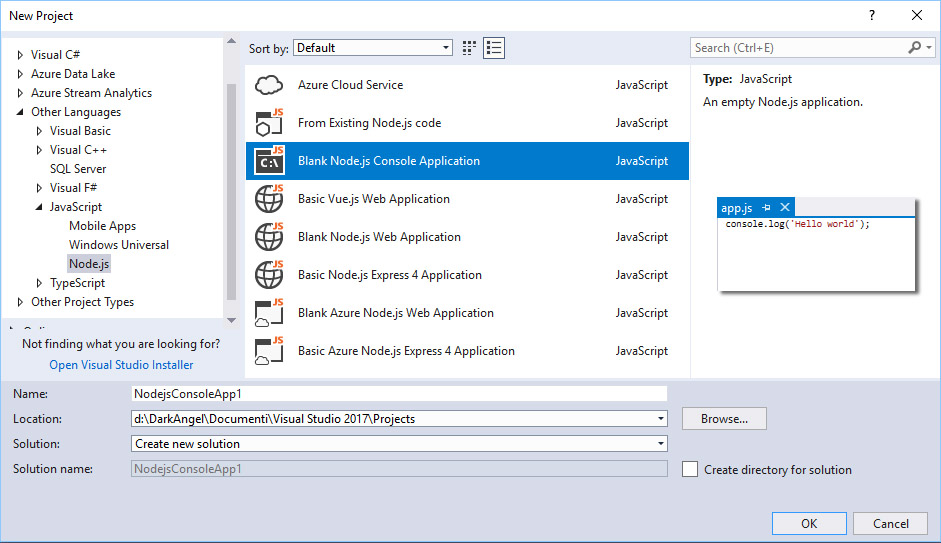Click the Basic Node.js Express 4 globe icon
The height and width of the screenshot is (543, 941).
point(269,275)
